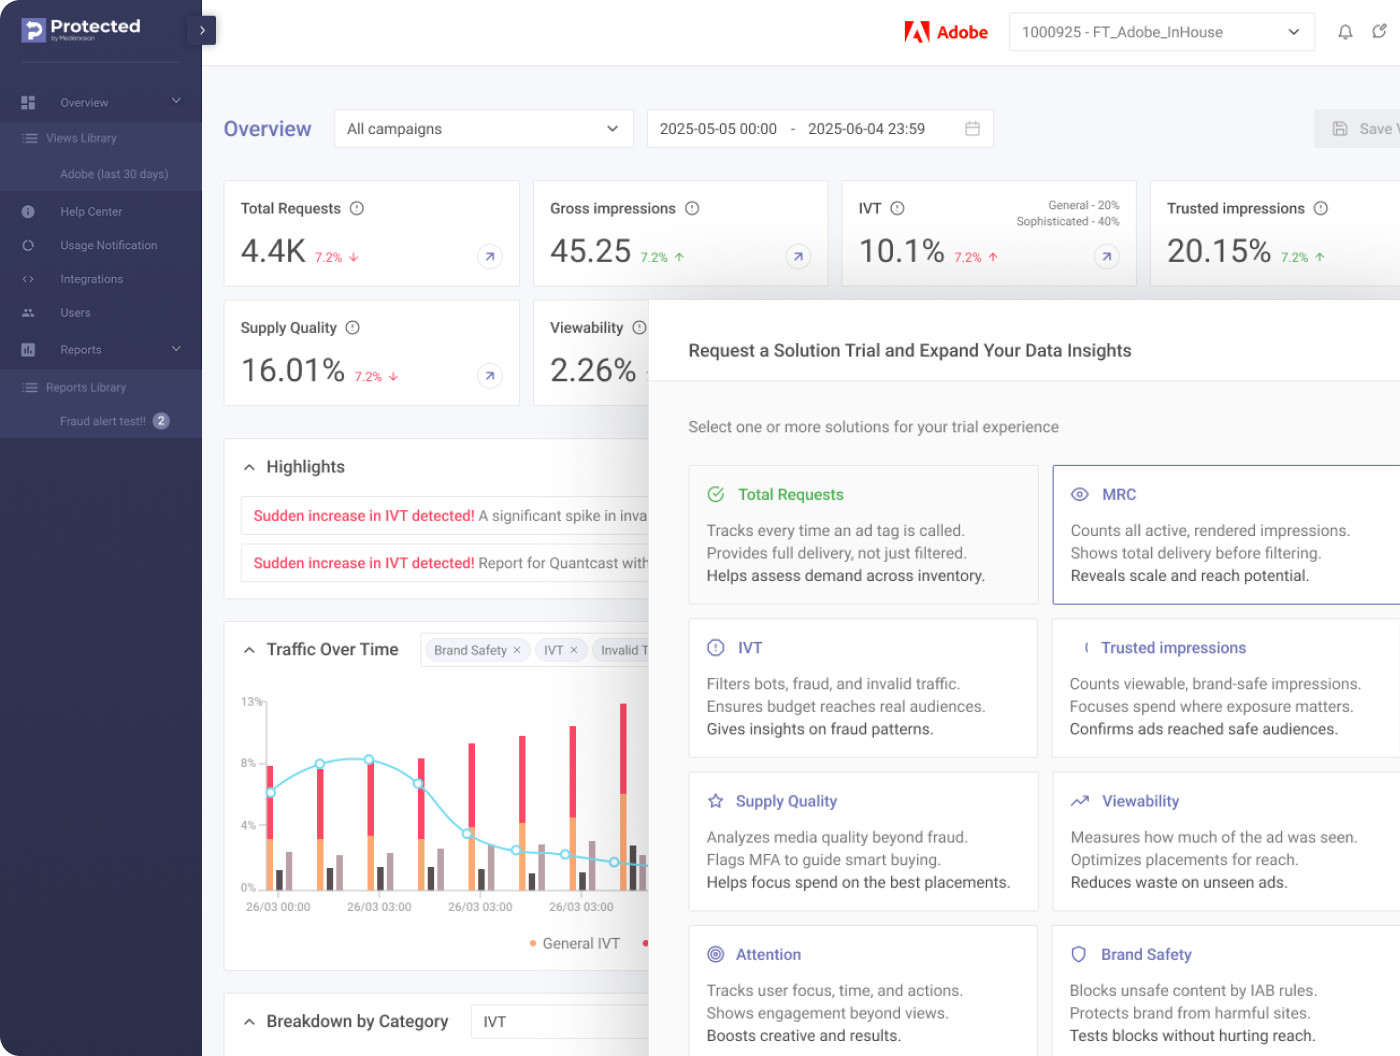Click the IVT card info icon
This screenshot has height=1056, width=1400.
pos(897,208)
